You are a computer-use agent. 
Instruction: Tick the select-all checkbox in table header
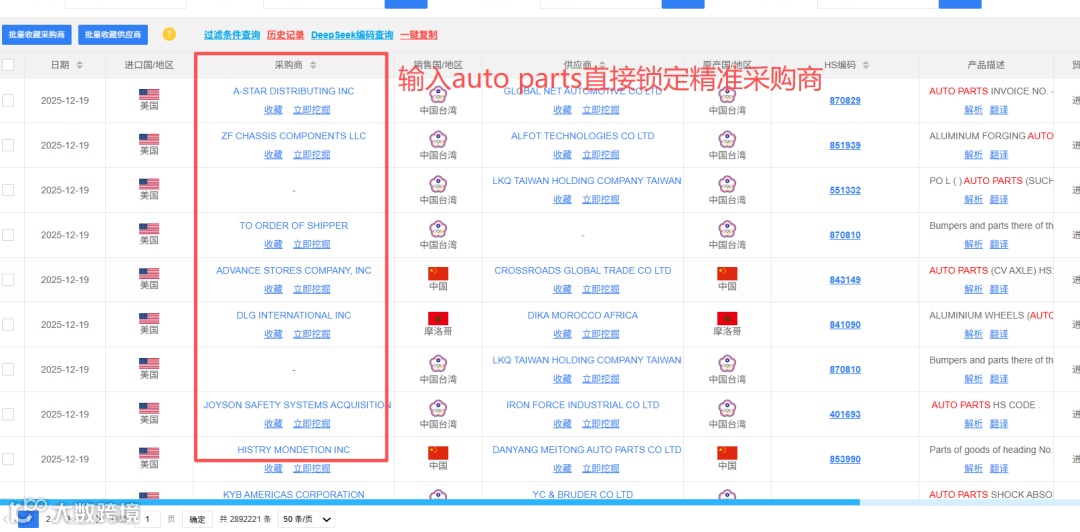pyautogui.click(x=8, y=65)
